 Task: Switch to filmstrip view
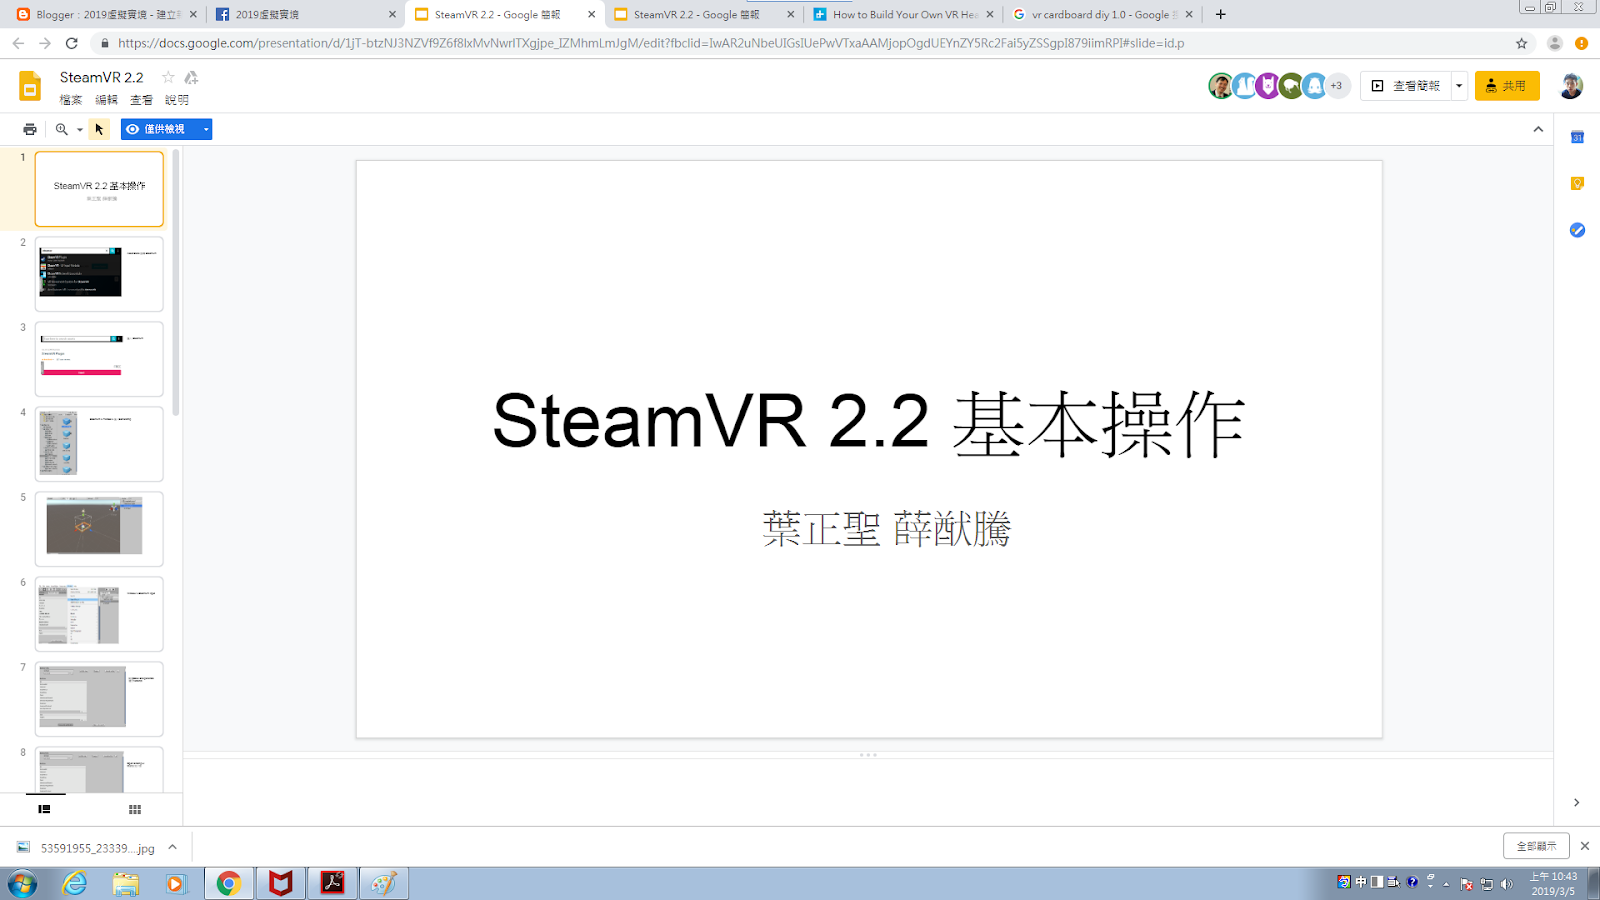[44, 809]
